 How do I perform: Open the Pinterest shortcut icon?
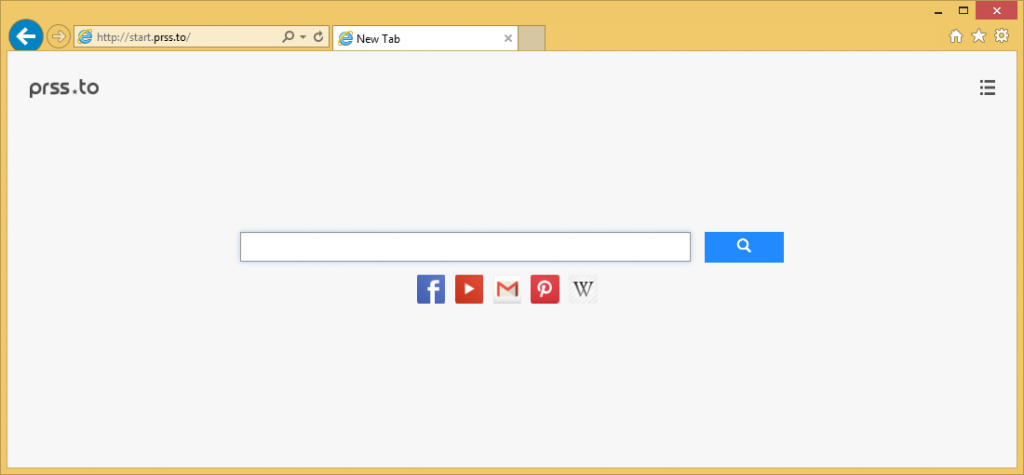[545, 289]
